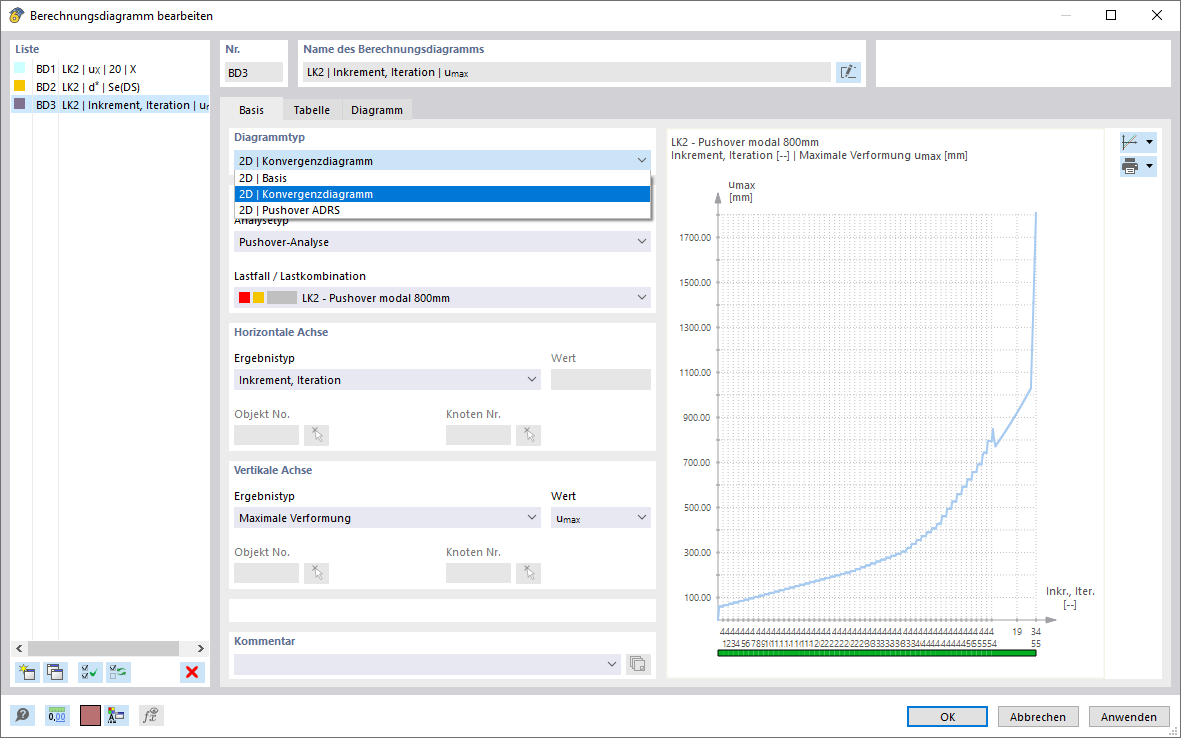Collapse the Diagrammtyp combo box

pos(642,160)
